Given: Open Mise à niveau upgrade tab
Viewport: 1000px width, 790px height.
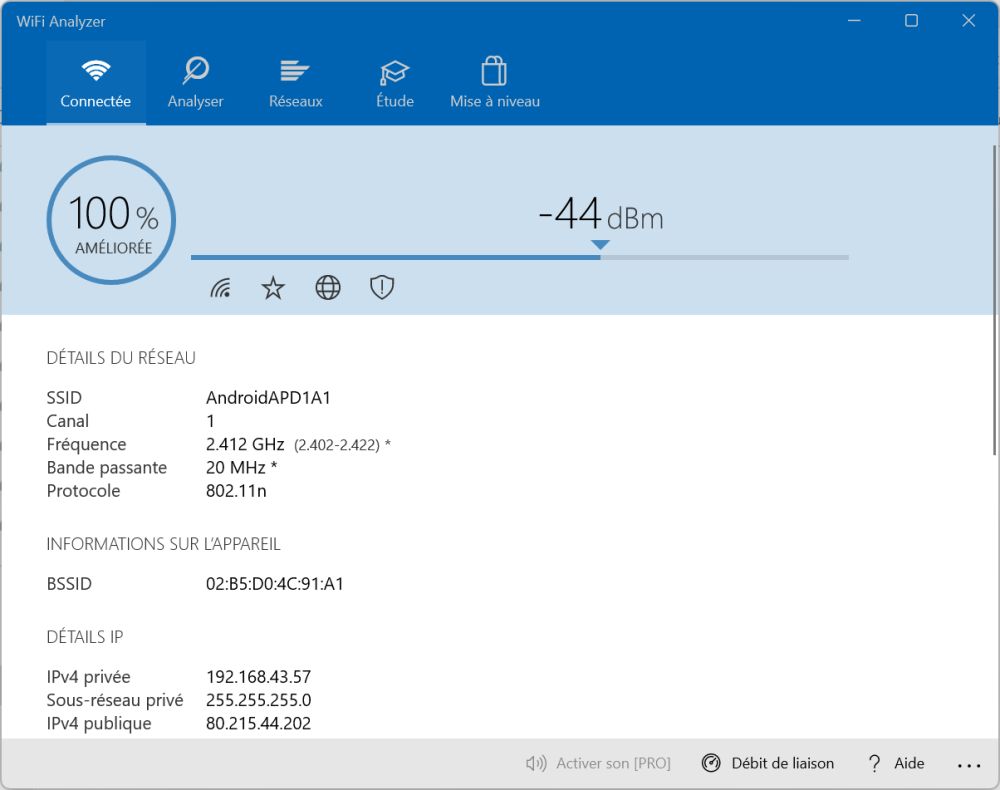Looking at the screenshot, I should pos(495,84).
